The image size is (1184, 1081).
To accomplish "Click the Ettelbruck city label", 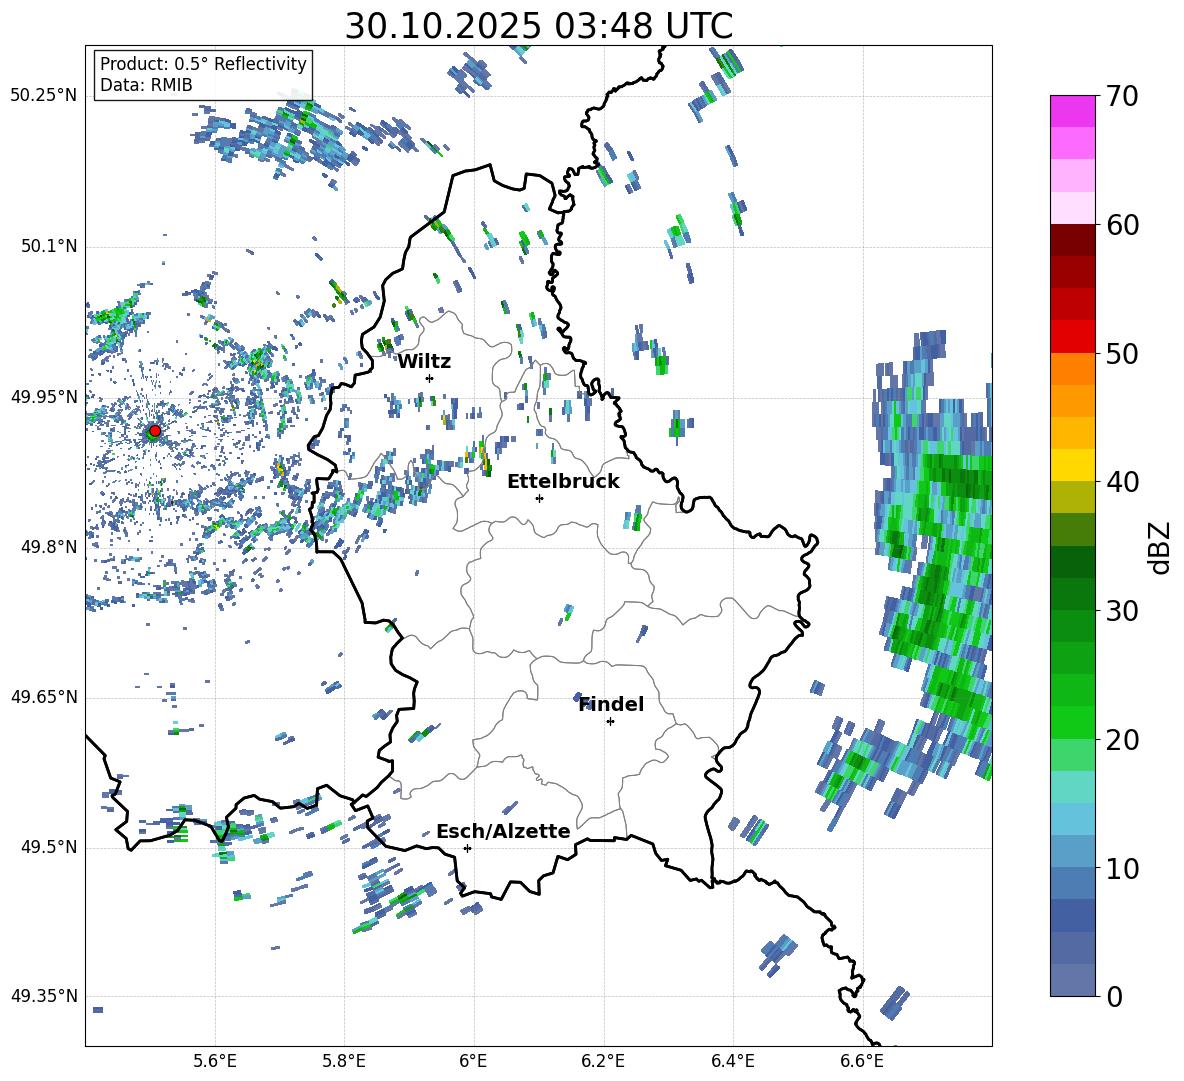I will 563,482.
